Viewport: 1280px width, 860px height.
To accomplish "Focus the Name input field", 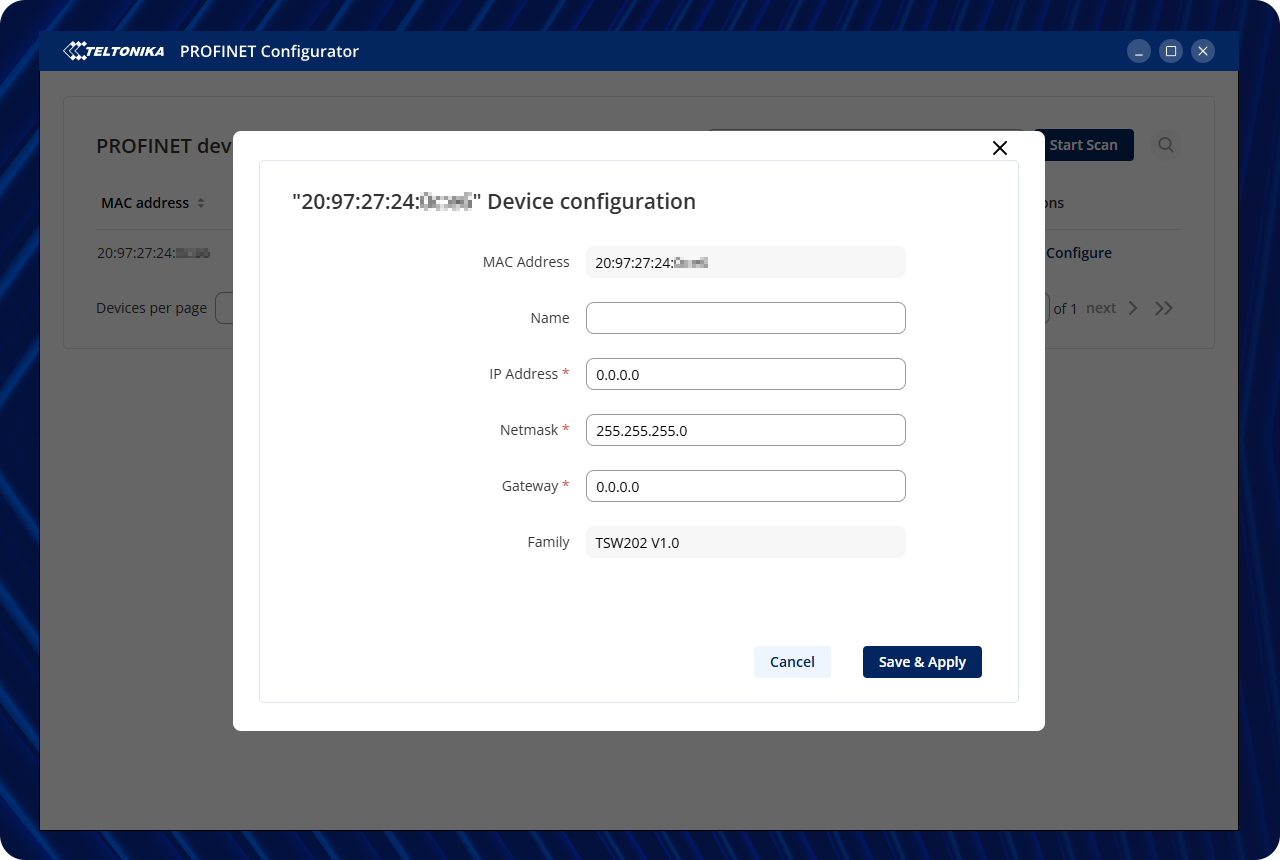I will 745,318.
